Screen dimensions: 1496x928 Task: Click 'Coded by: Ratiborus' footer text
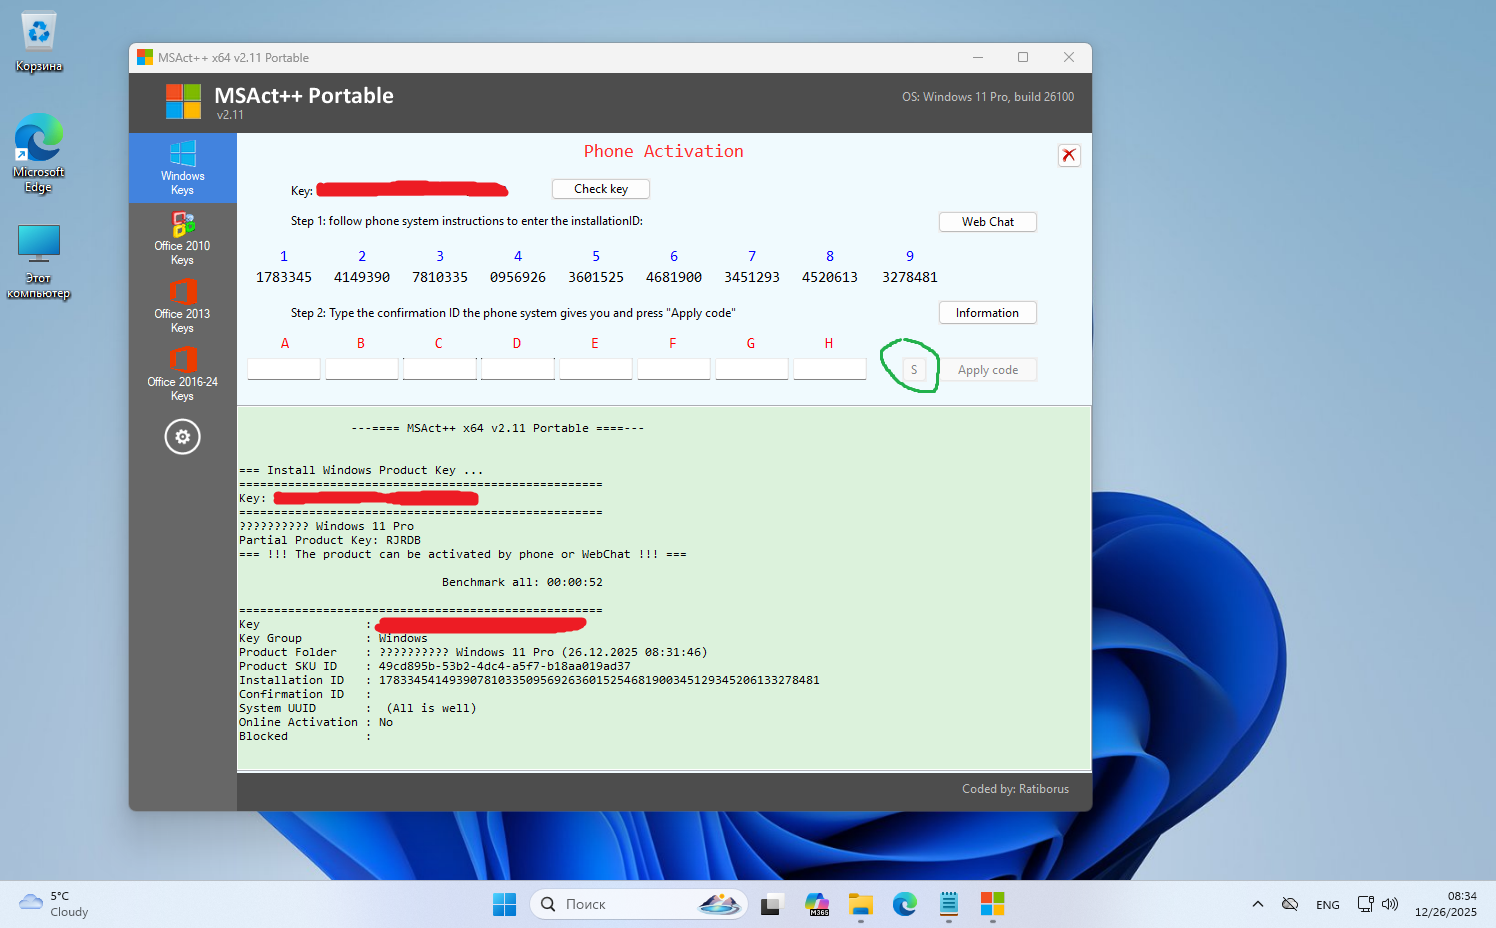[1015, 789]
